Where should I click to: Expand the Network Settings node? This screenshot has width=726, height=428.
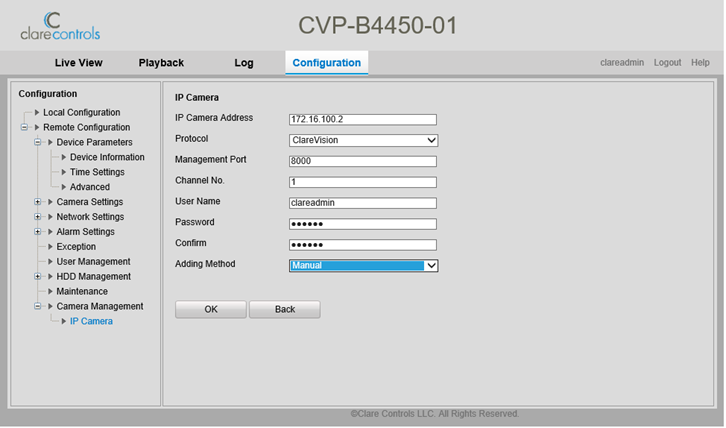coord(38,217)
